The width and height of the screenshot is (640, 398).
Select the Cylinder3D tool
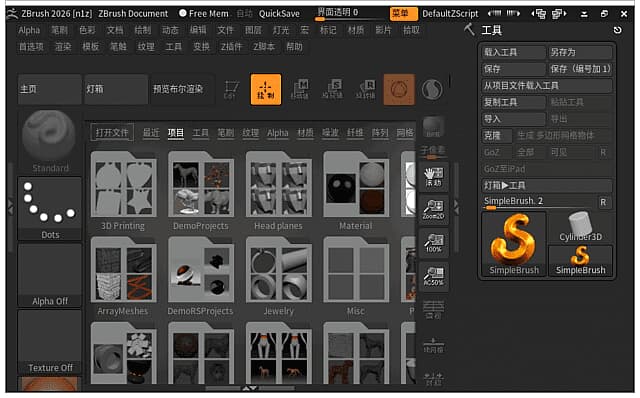click(x=580, y=227)
